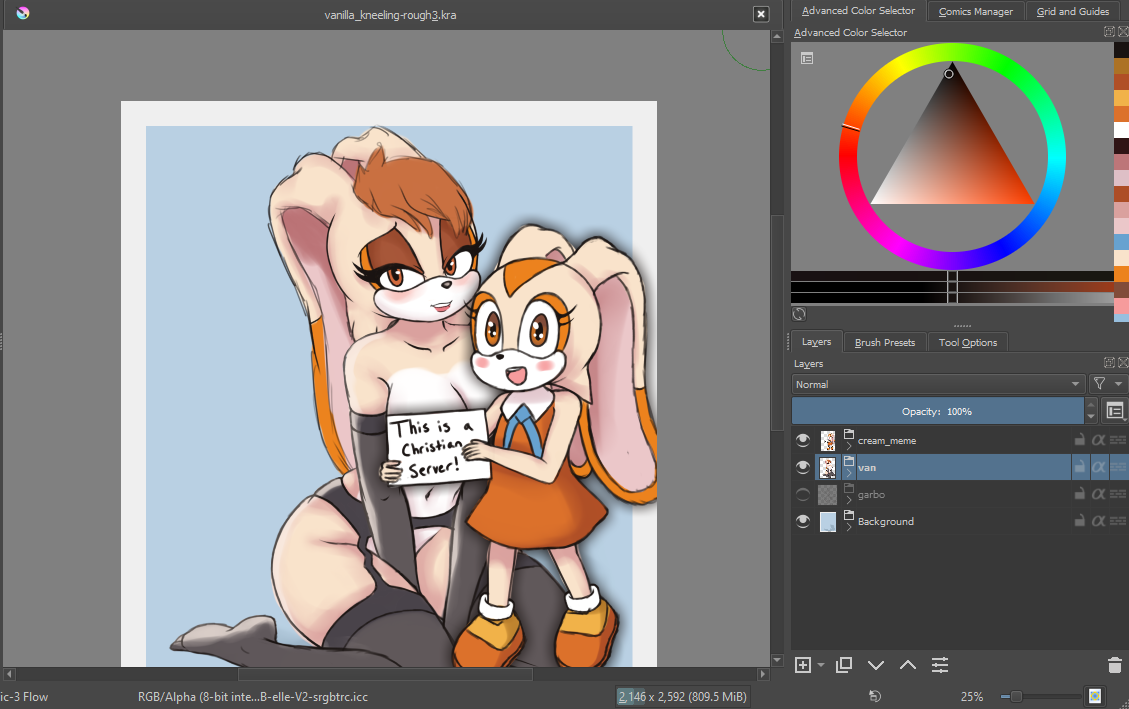Move the layer up
The height and width of the screenshot is (709, 1129).
[908, 665]
